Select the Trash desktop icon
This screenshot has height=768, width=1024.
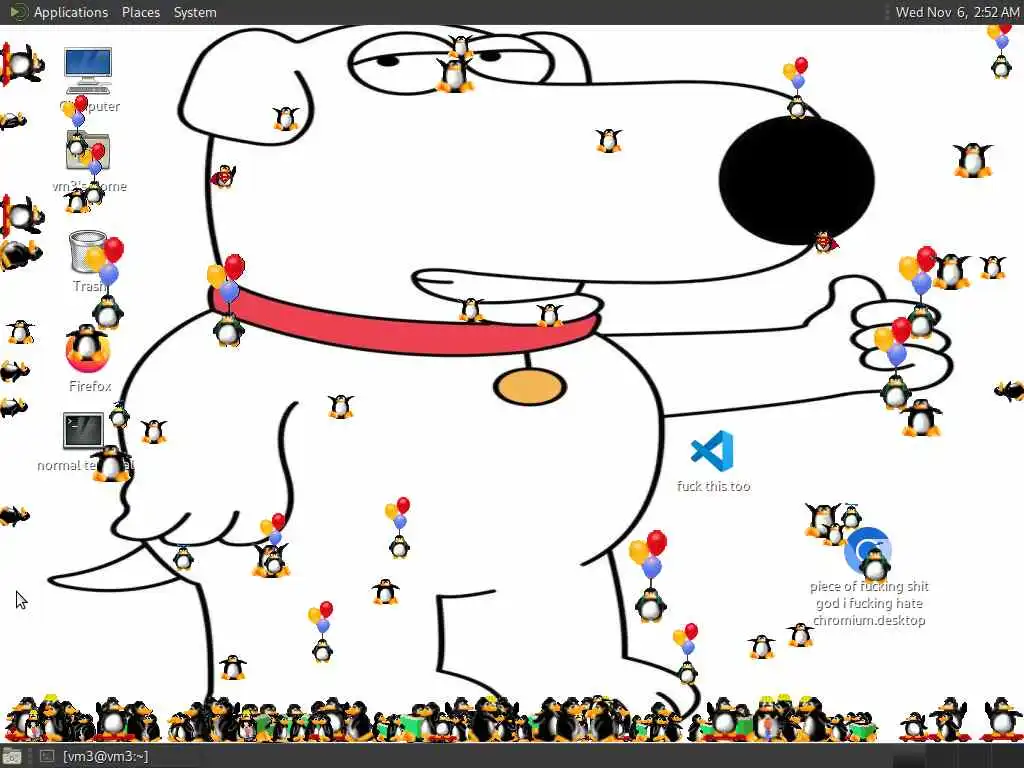tap(88, 252)
